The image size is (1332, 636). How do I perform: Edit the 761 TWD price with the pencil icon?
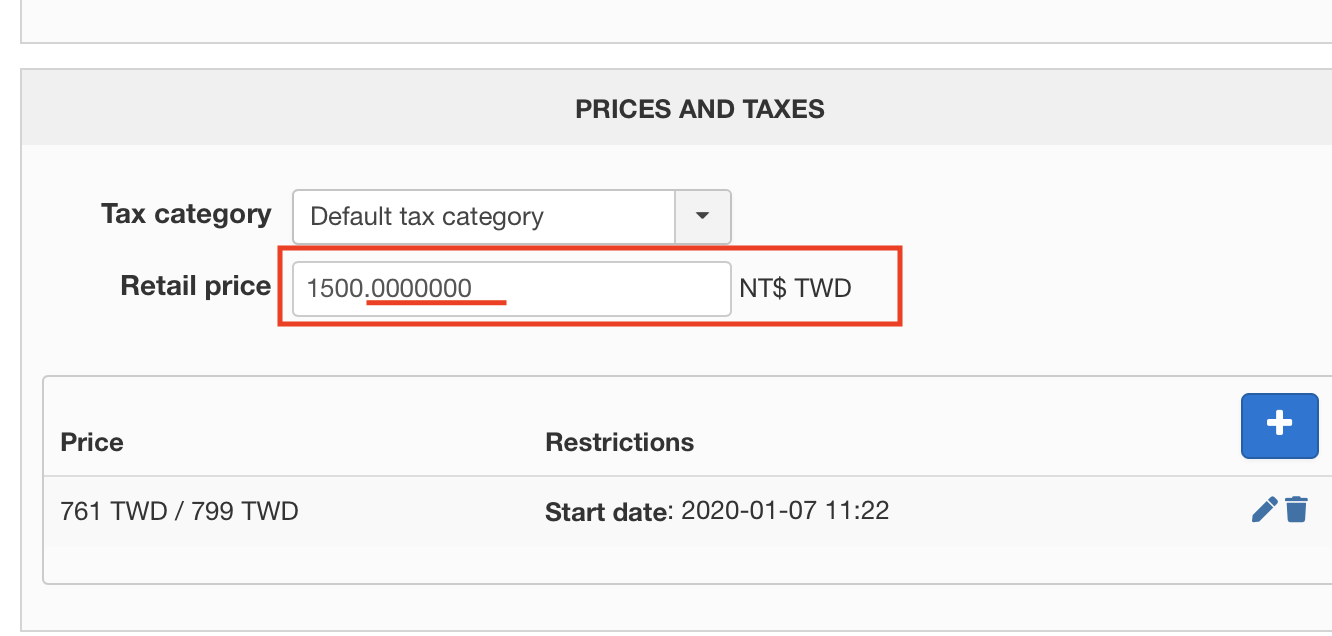1264,510
